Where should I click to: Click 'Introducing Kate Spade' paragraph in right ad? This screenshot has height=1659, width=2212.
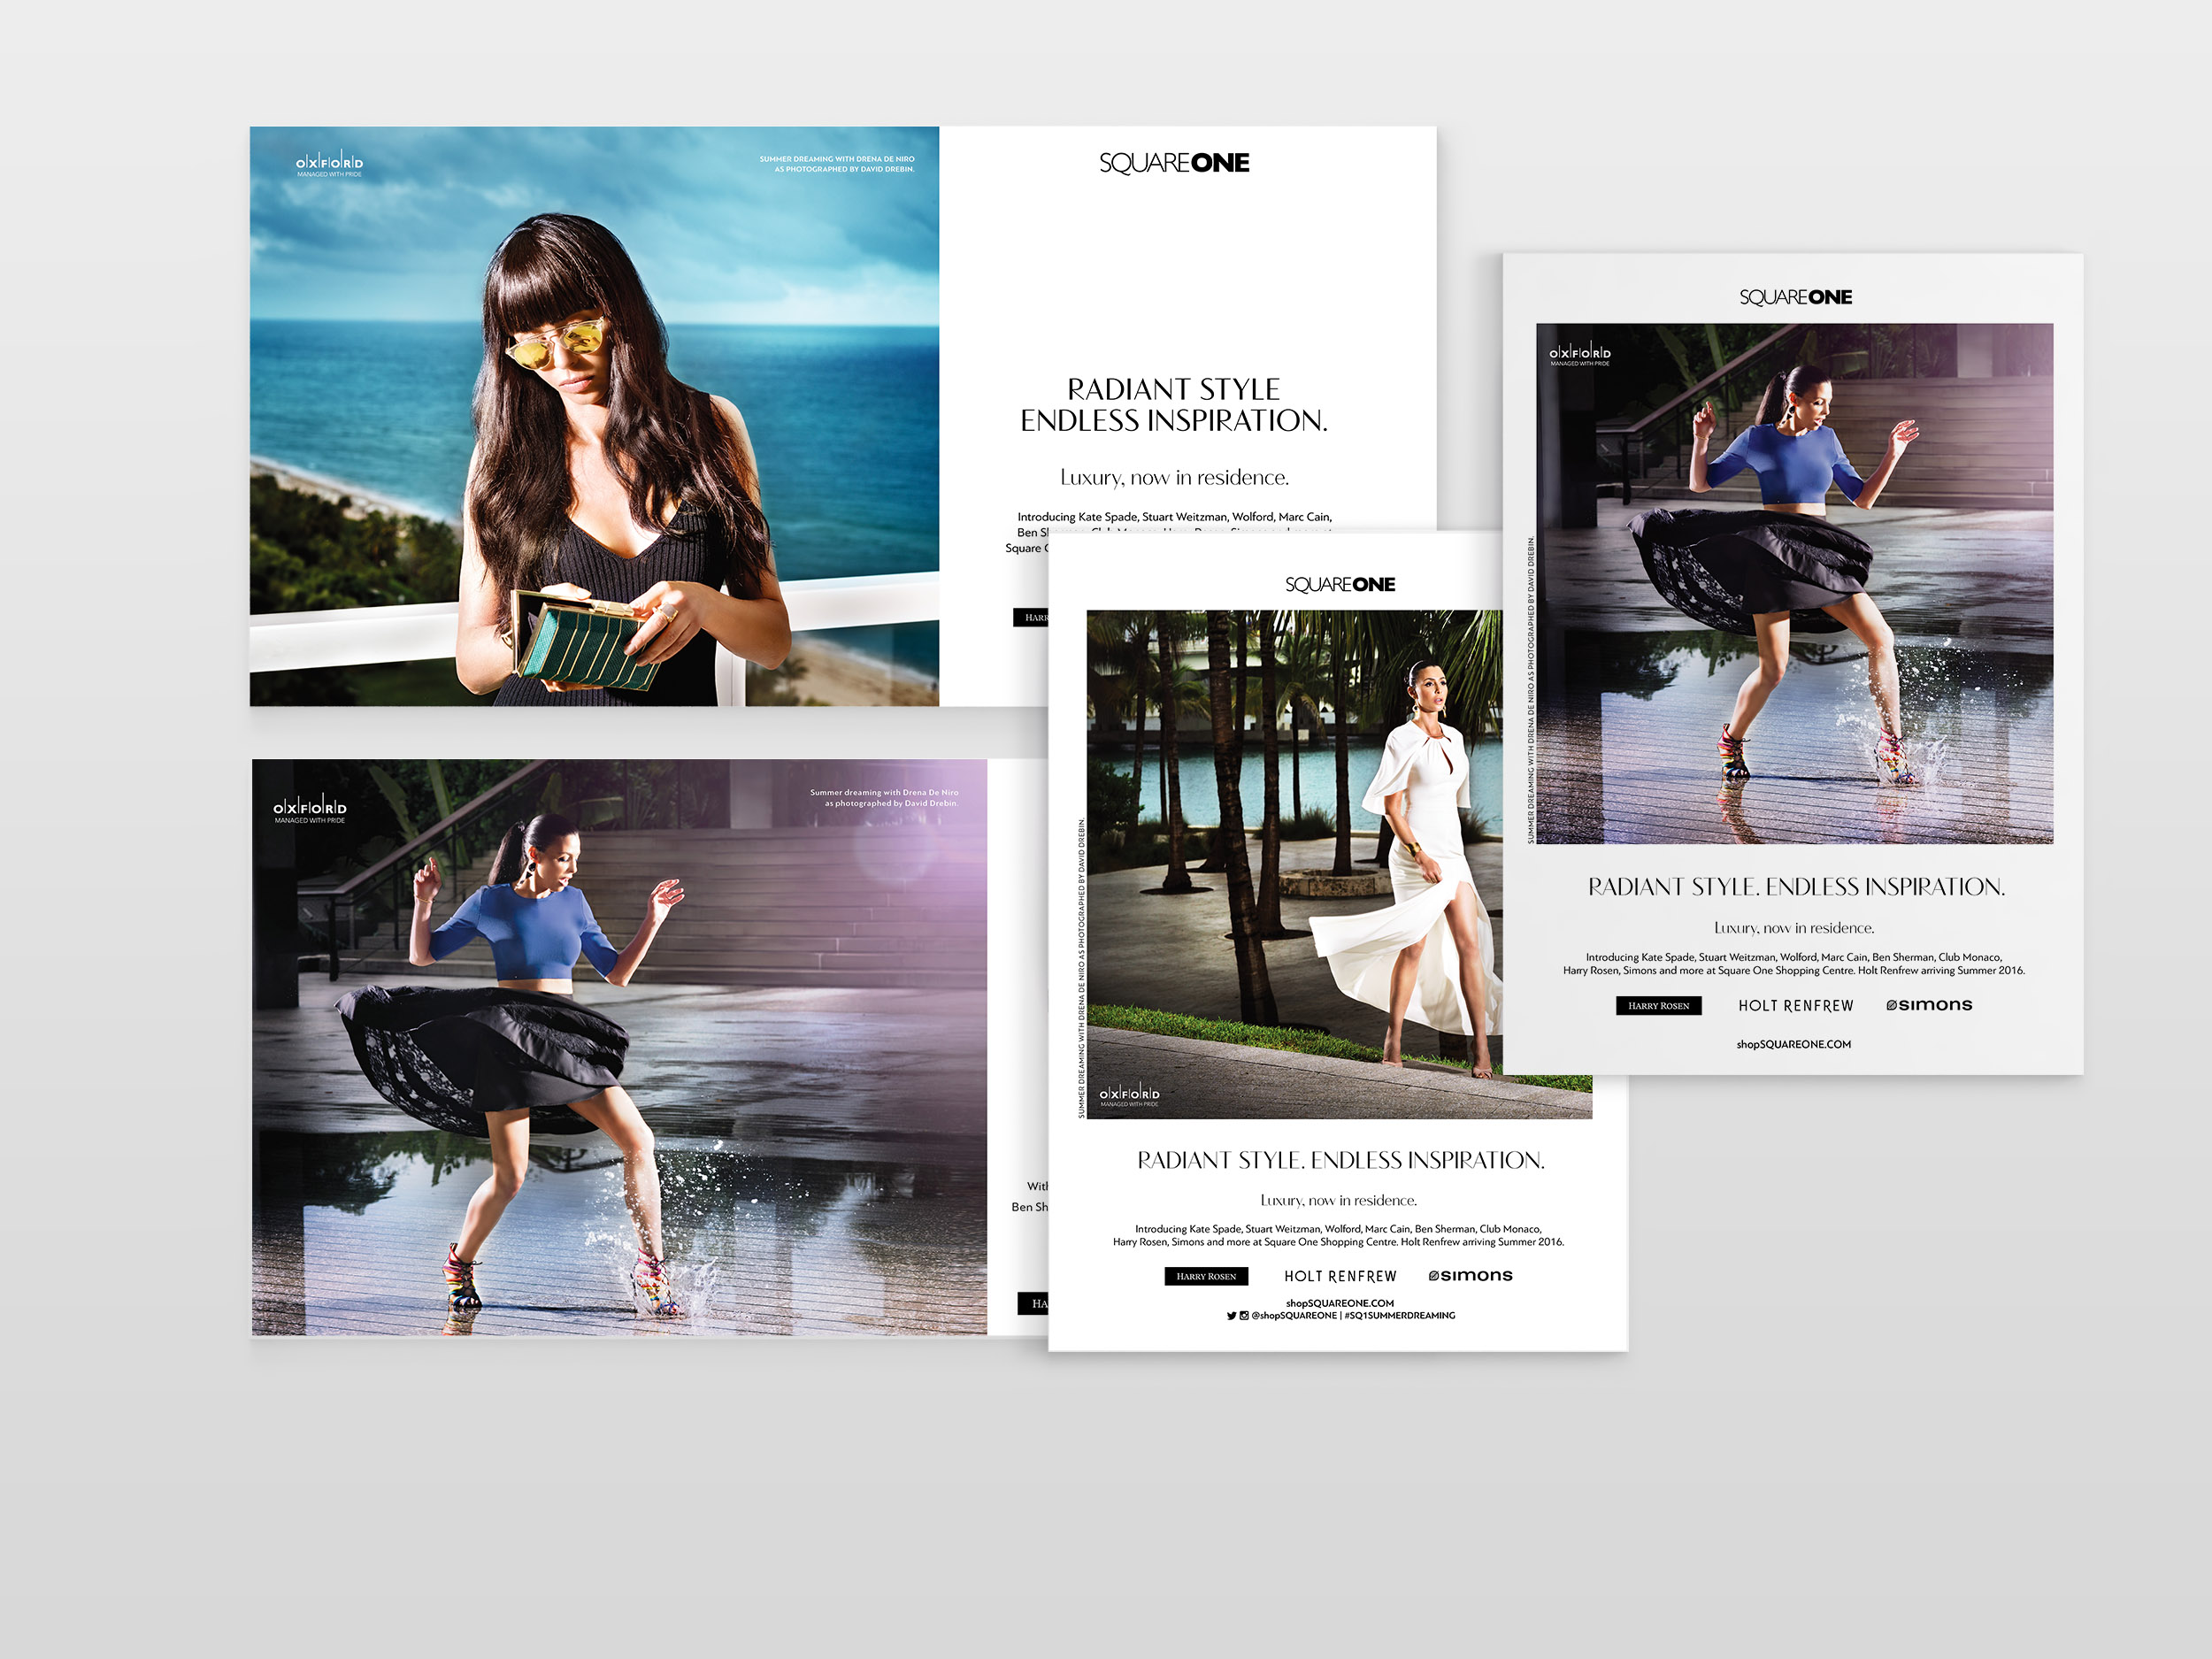tap(1794, 964)
